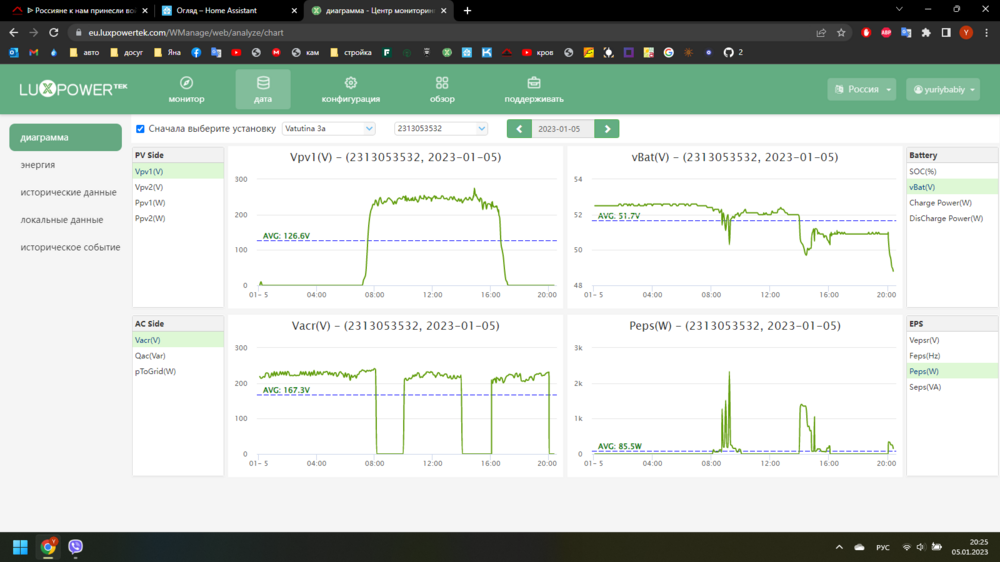Screen dimensions: 1000x562
Task: Open the 2313053532 serial dropdown
Action: (x=440, y=129)
